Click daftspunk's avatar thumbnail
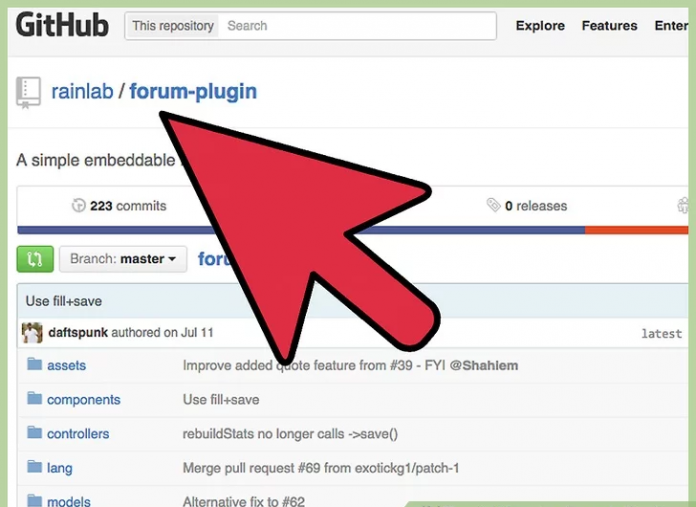This screenshot has height=507, width=696. tap(32, 333)
